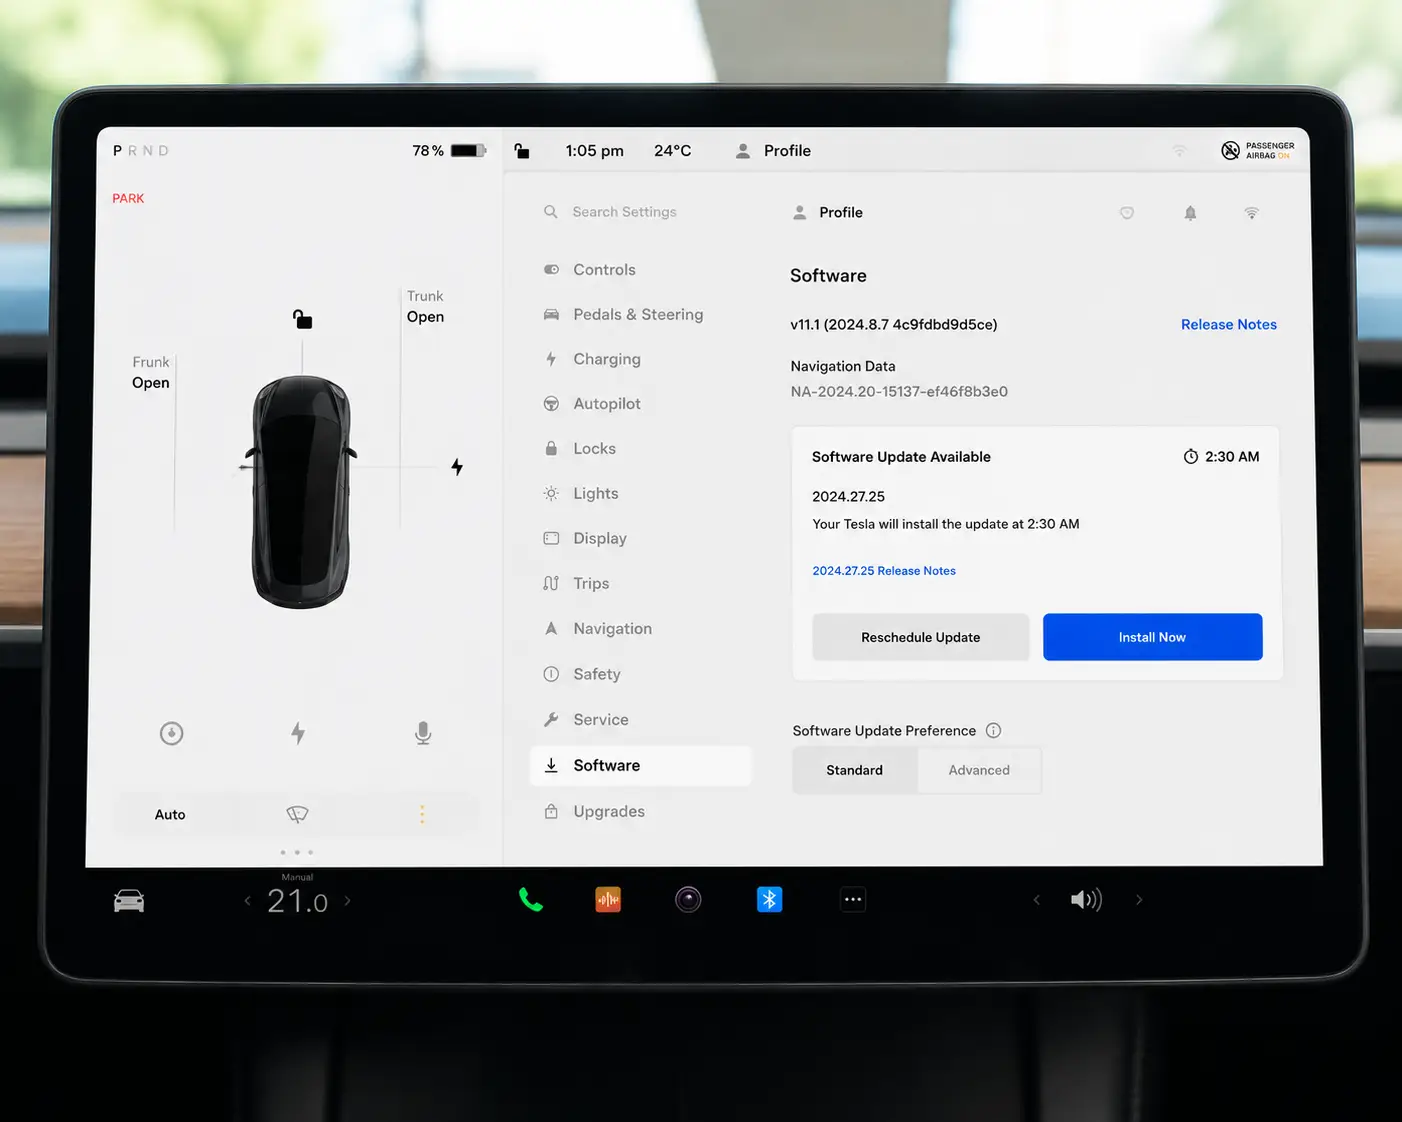The width and height of the screenshot is (1402, 1122).
Task: Tap the 21.0 manual temperature readout
Action: (297, 901)
